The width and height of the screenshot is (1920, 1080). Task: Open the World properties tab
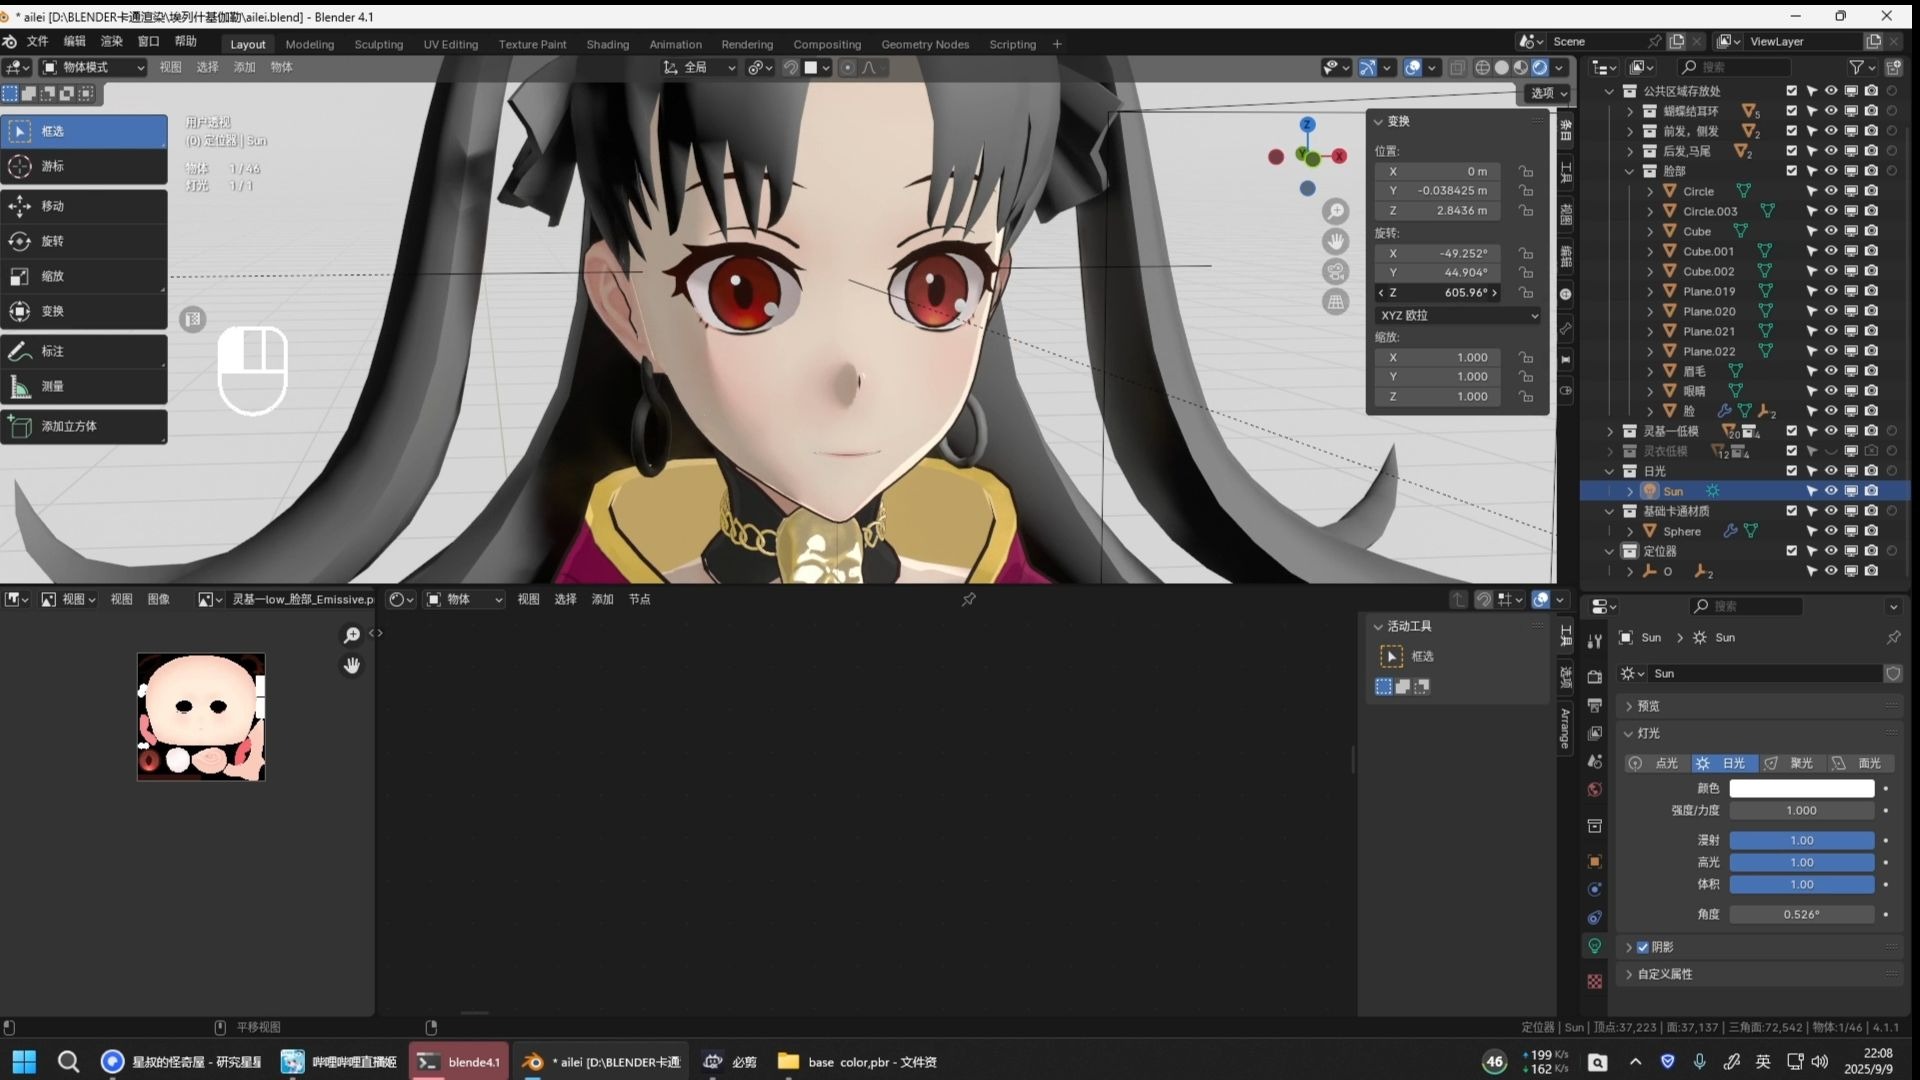pos(1595,789)
